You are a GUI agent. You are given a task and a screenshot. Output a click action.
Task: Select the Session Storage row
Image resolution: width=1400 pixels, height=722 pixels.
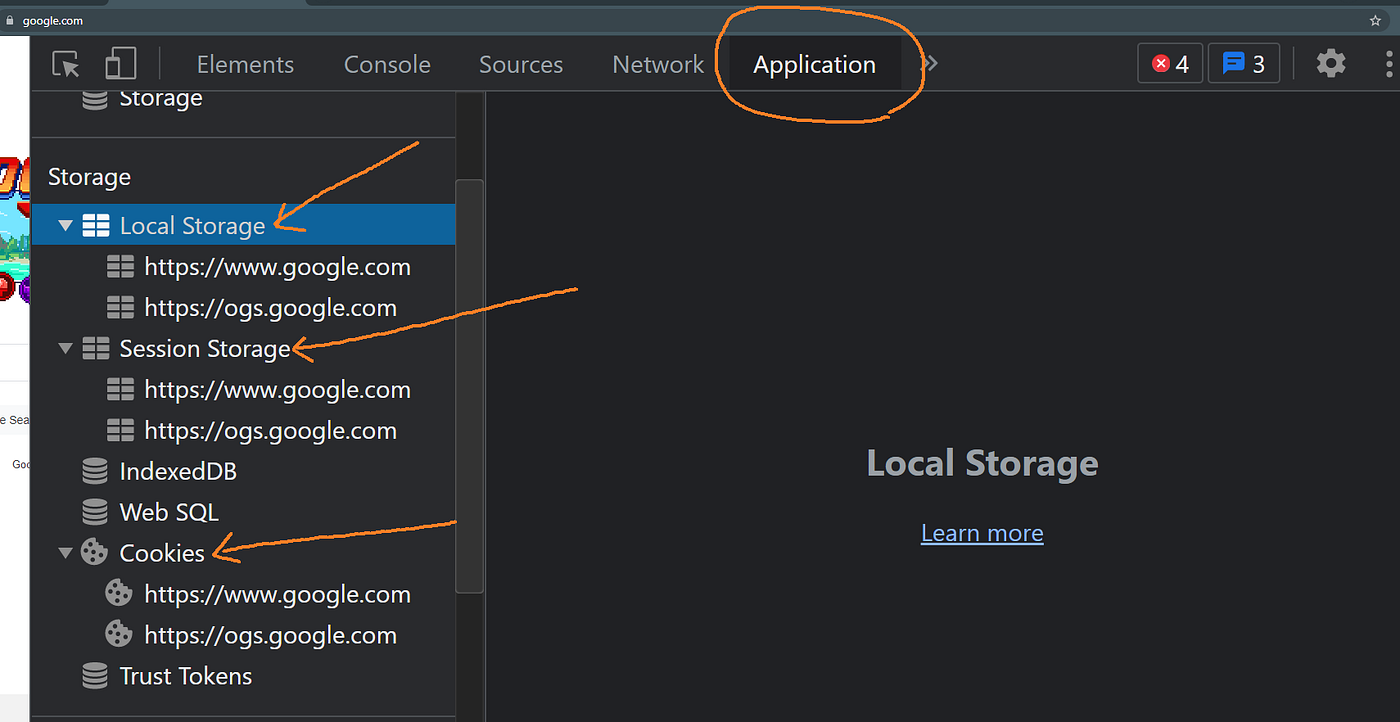click(243, 348)
